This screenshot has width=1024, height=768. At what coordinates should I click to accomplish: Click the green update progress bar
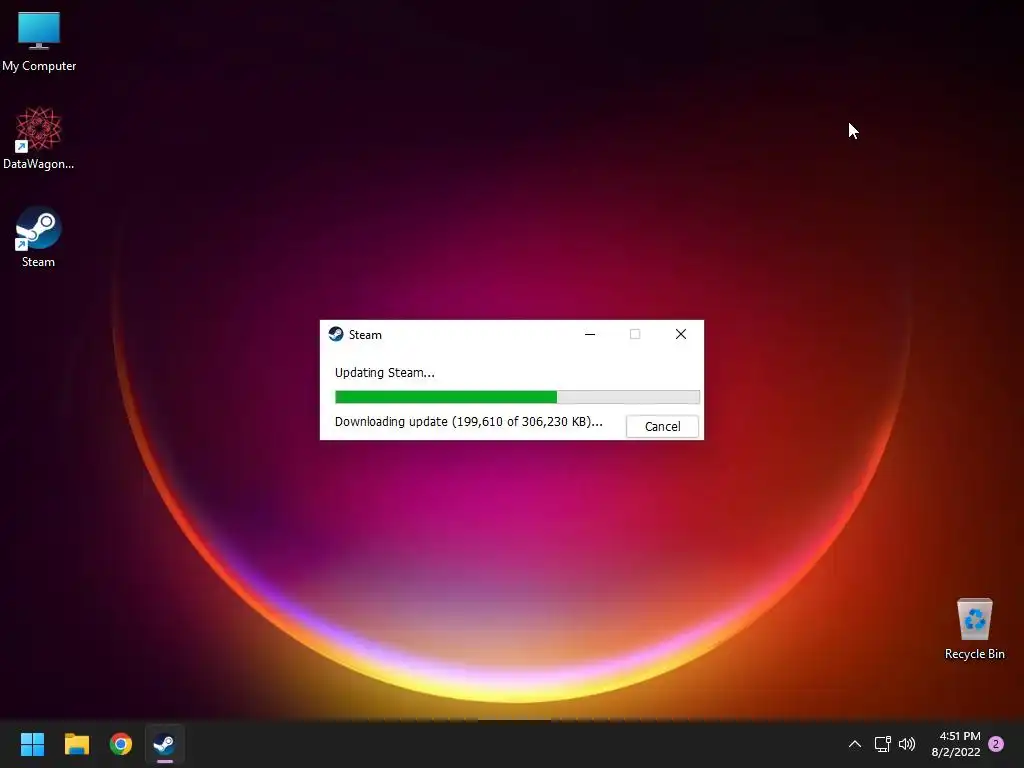(517, 397)
